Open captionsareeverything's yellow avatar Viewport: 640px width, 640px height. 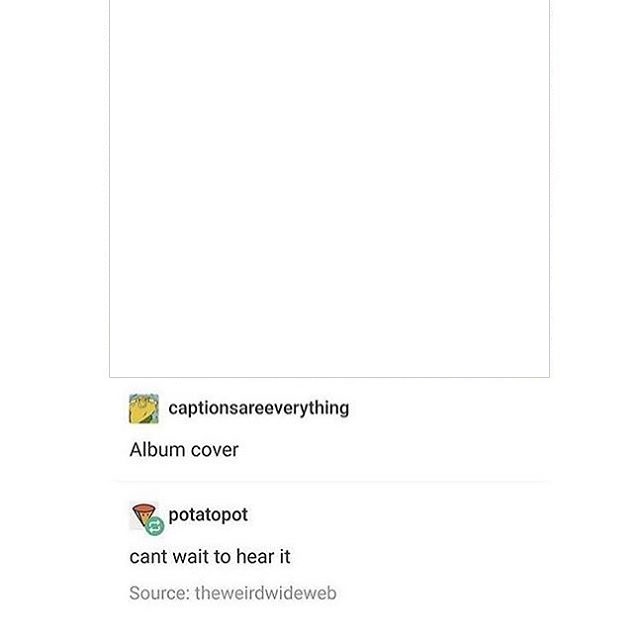(144, 409)
